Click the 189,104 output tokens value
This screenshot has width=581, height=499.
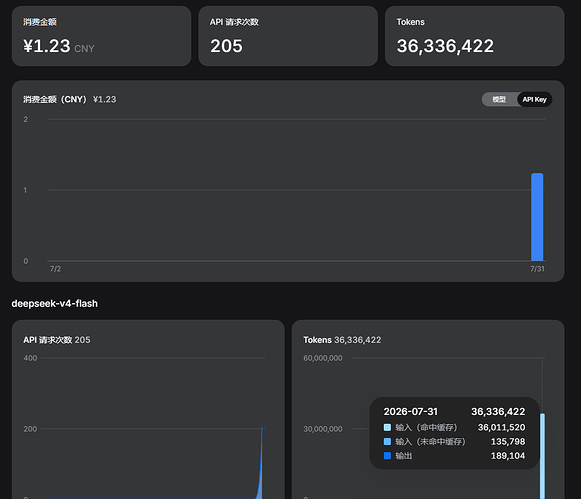(x=508, y=456)
